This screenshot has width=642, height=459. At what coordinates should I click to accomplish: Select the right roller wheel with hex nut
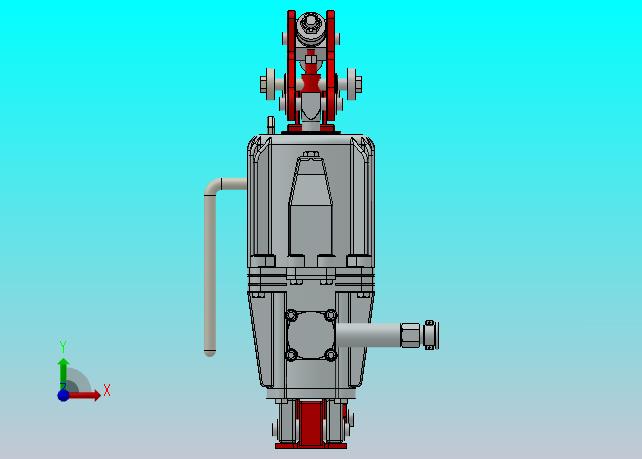pyautogui.click(x=354, y=84)
